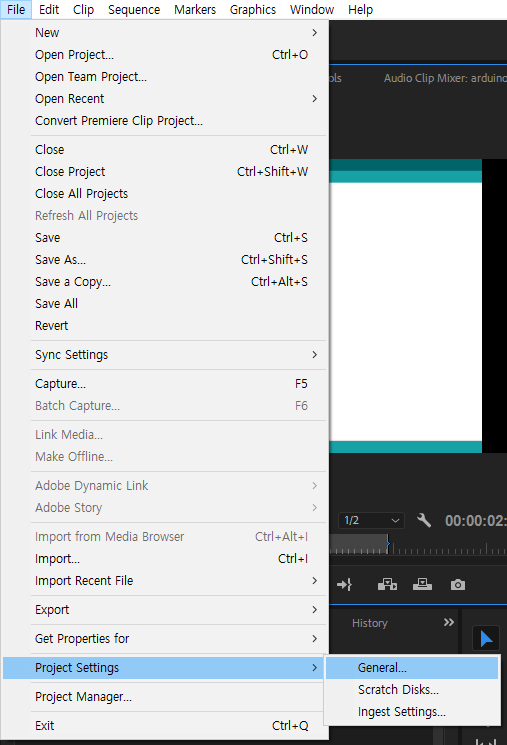Choose Ingest Settings... in submenu
This screenshot has height=745, width=507.
point(412,712)
